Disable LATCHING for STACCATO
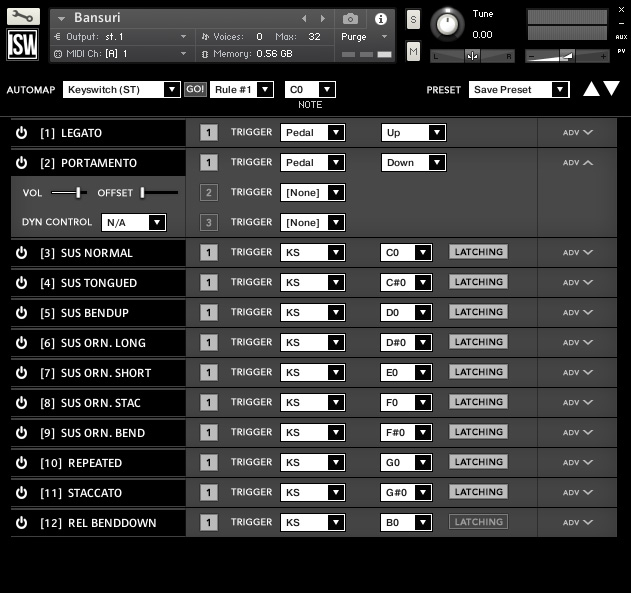This screenshot has width=631, height=593. [x=478, y=492]
